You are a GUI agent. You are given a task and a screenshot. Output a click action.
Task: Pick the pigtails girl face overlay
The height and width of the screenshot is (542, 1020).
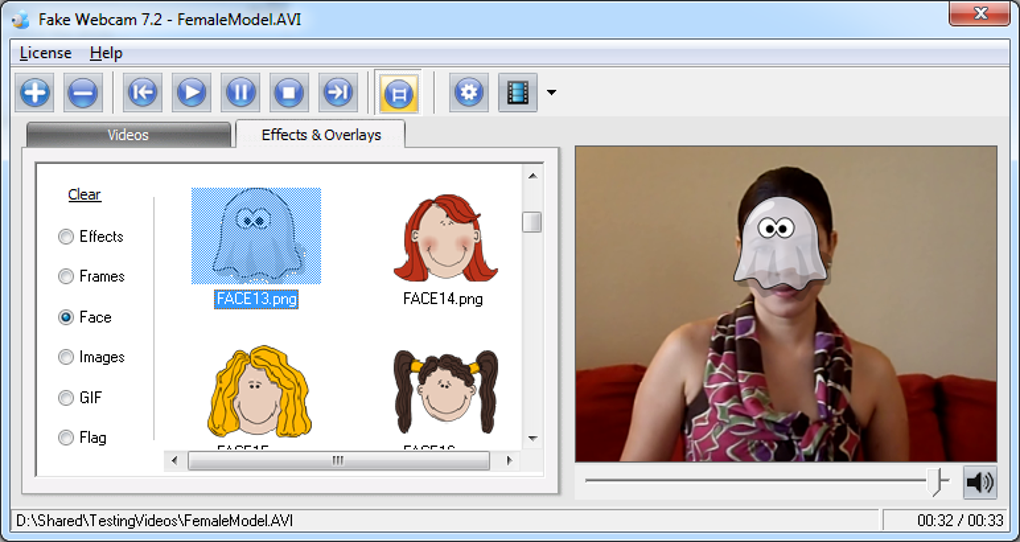pyautogui.click(x=446, y=392)
